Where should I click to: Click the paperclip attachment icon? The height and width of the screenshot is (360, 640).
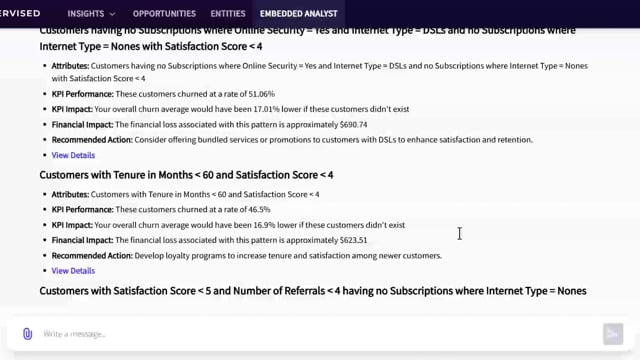click(x=27, y=334)
